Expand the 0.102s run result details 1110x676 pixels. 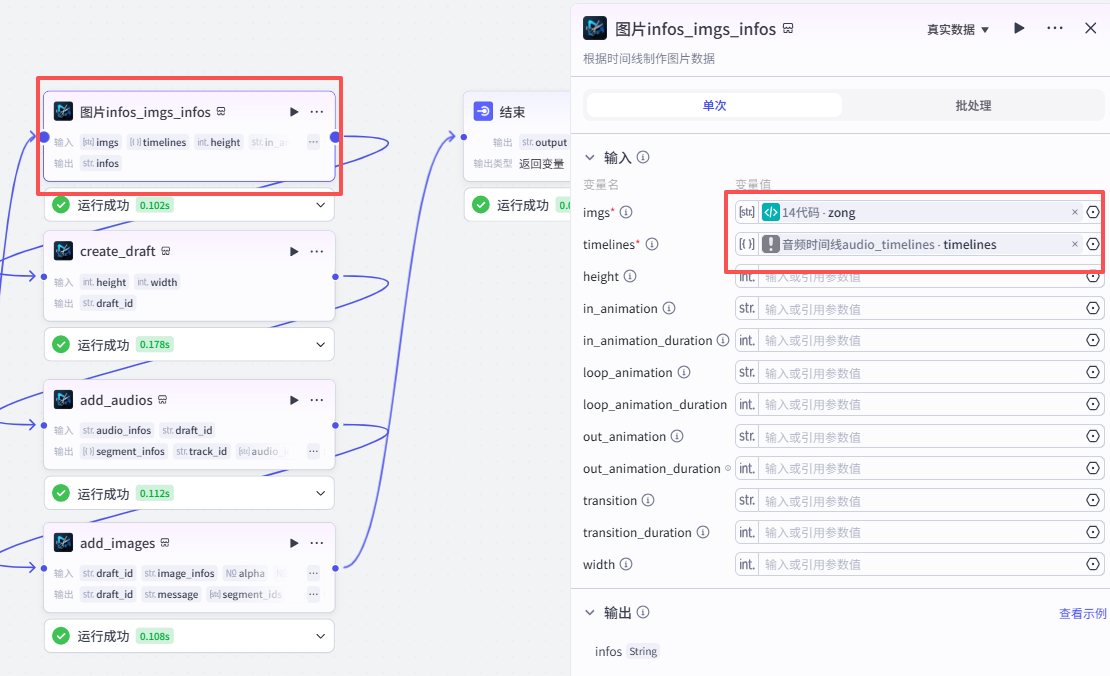pyautogui.click(x=321, y=205)
